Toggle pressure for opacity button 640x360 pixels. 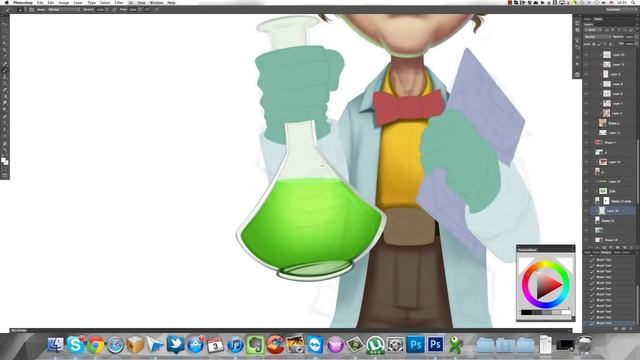tap(114, 9)
